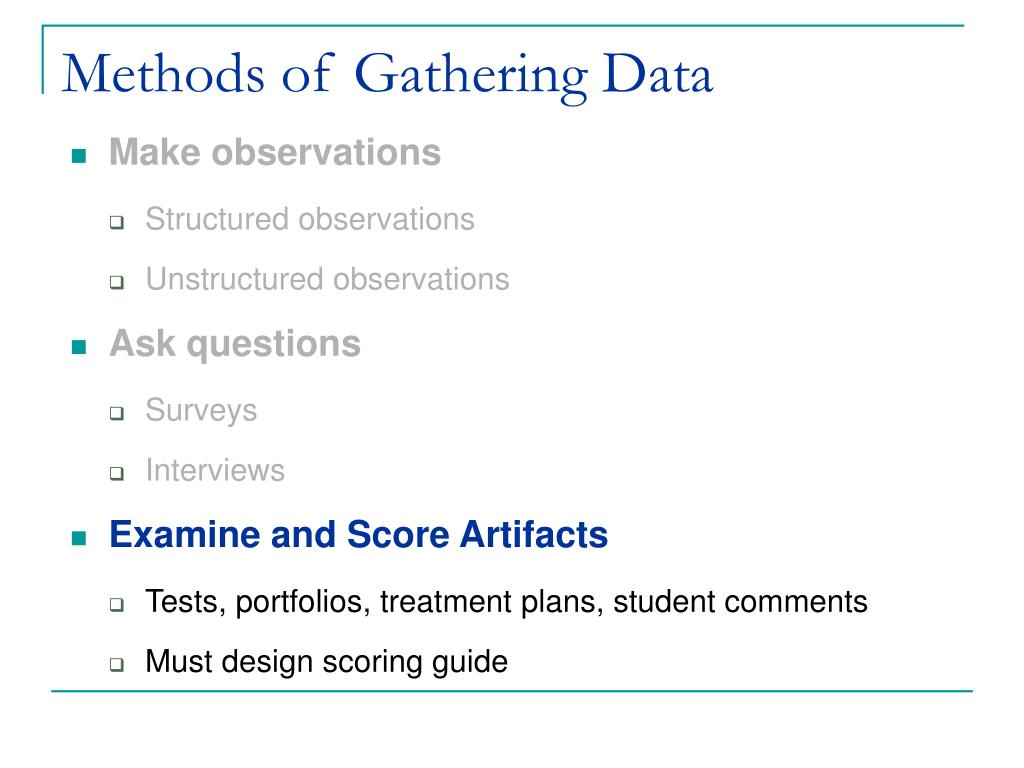Image resolution: width=1024 pixels, height=768 pixels.
Task: Click the teal square bullet beside Ask questions
Action: 79,346
